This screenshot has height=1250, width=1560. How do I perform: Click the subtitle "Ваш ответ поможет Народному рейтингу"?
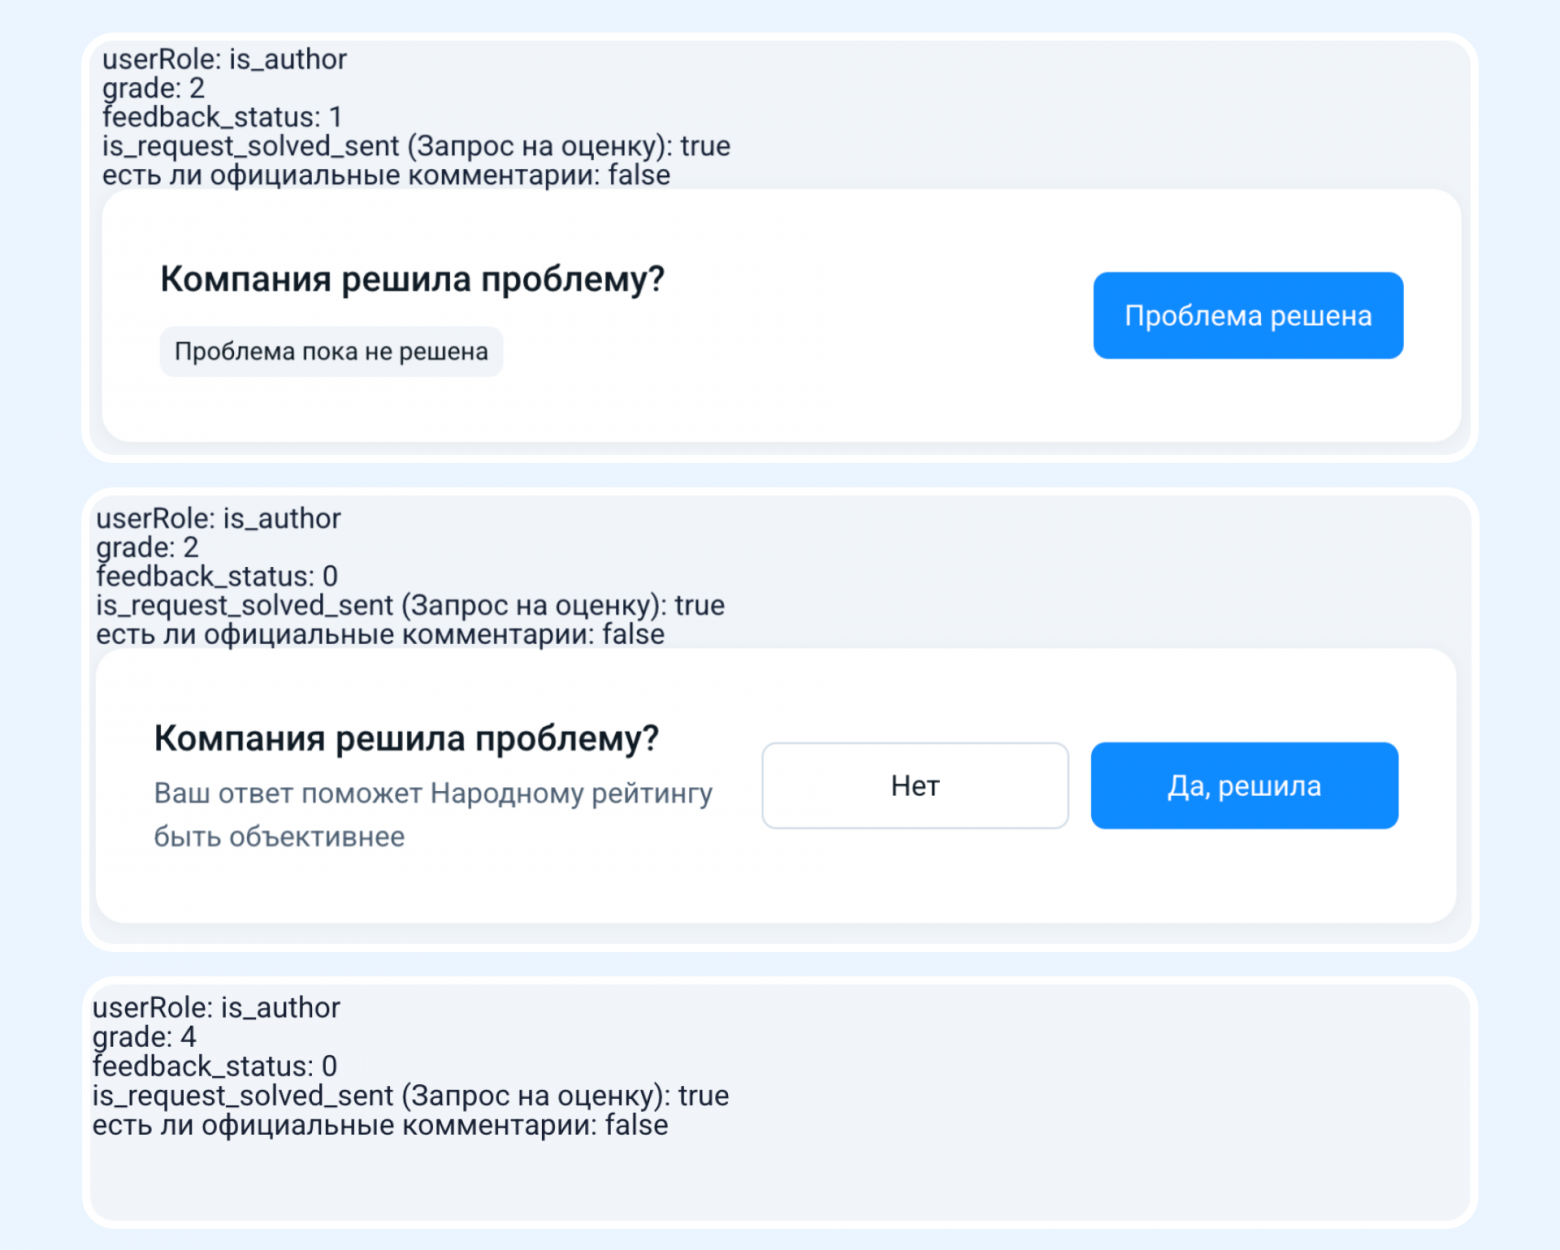pos(433,792)
